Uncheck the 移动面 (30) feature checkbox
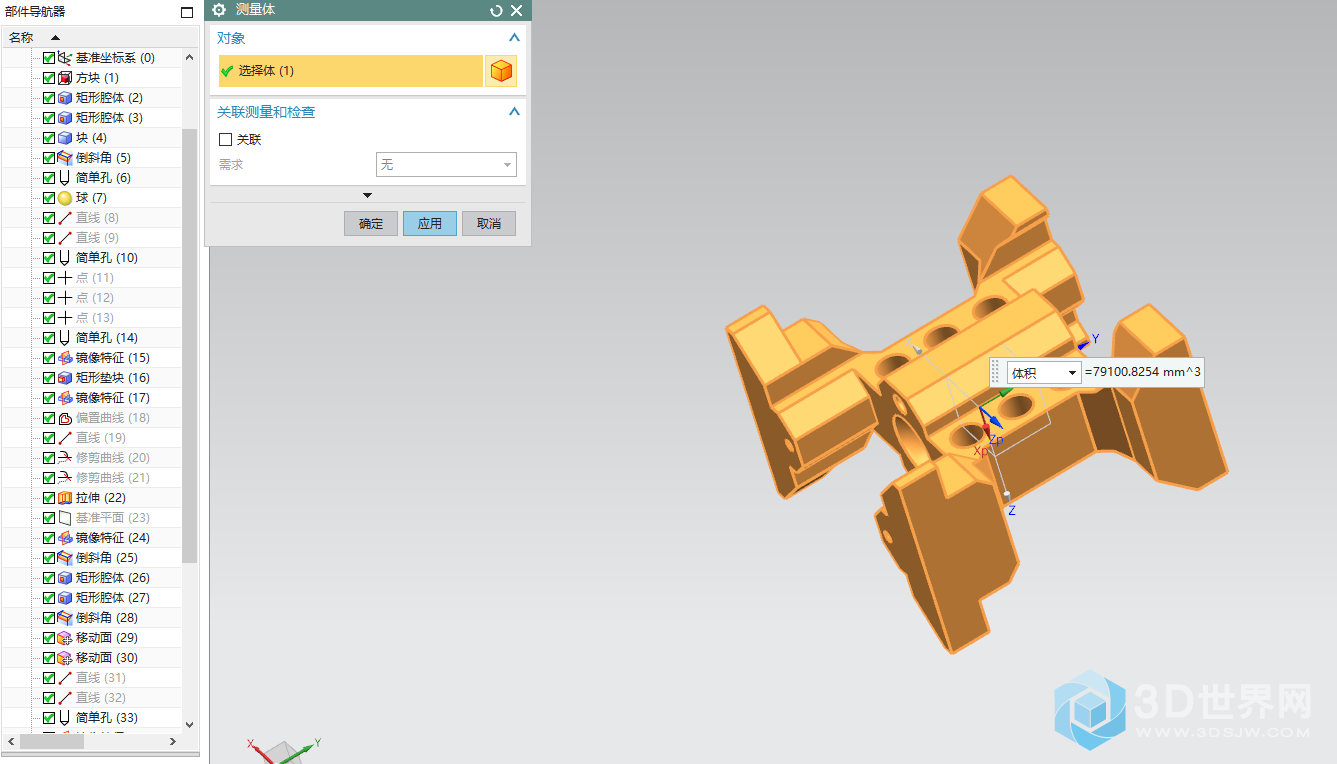The width and height of the screenshot is (1337, 764). coord(49,658)
